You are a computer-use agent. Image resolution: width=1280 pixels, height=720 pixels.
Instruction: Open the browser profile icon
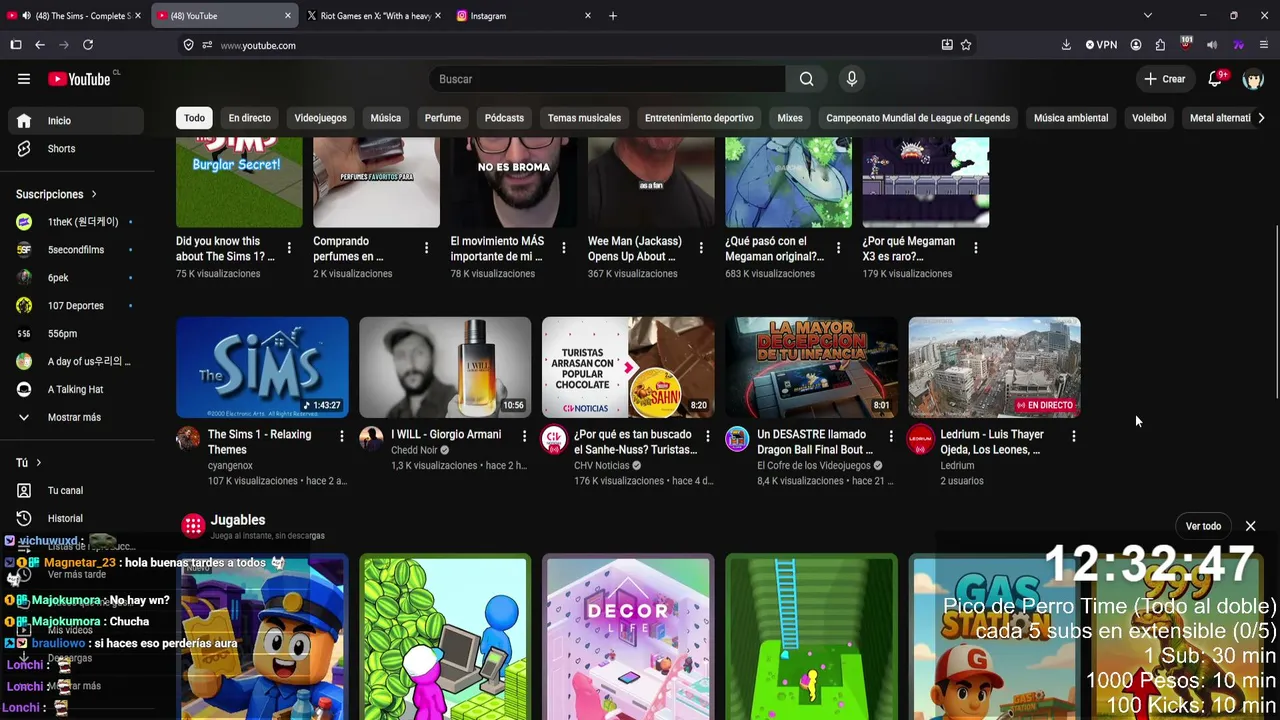tap(1136, 45)
